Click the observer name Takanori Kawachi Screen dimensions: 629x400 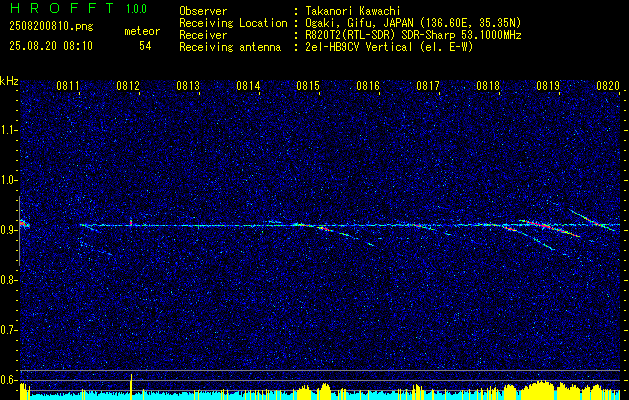[x=353, y=11]
